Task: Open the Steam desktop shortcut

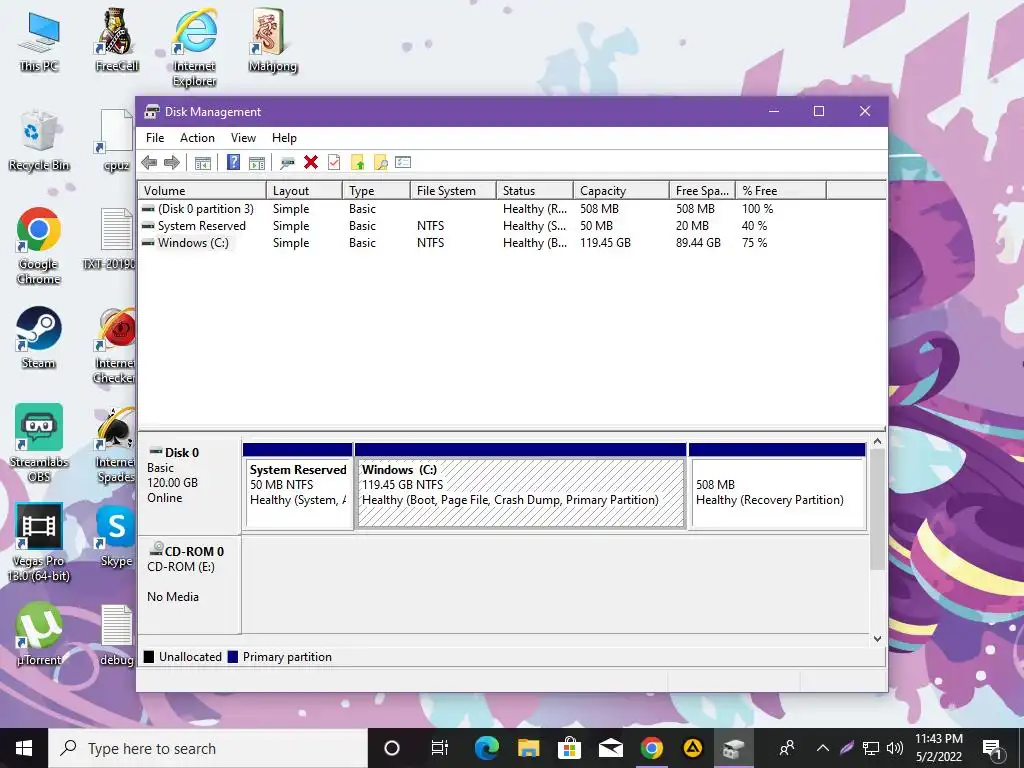Action: (39, 338)
